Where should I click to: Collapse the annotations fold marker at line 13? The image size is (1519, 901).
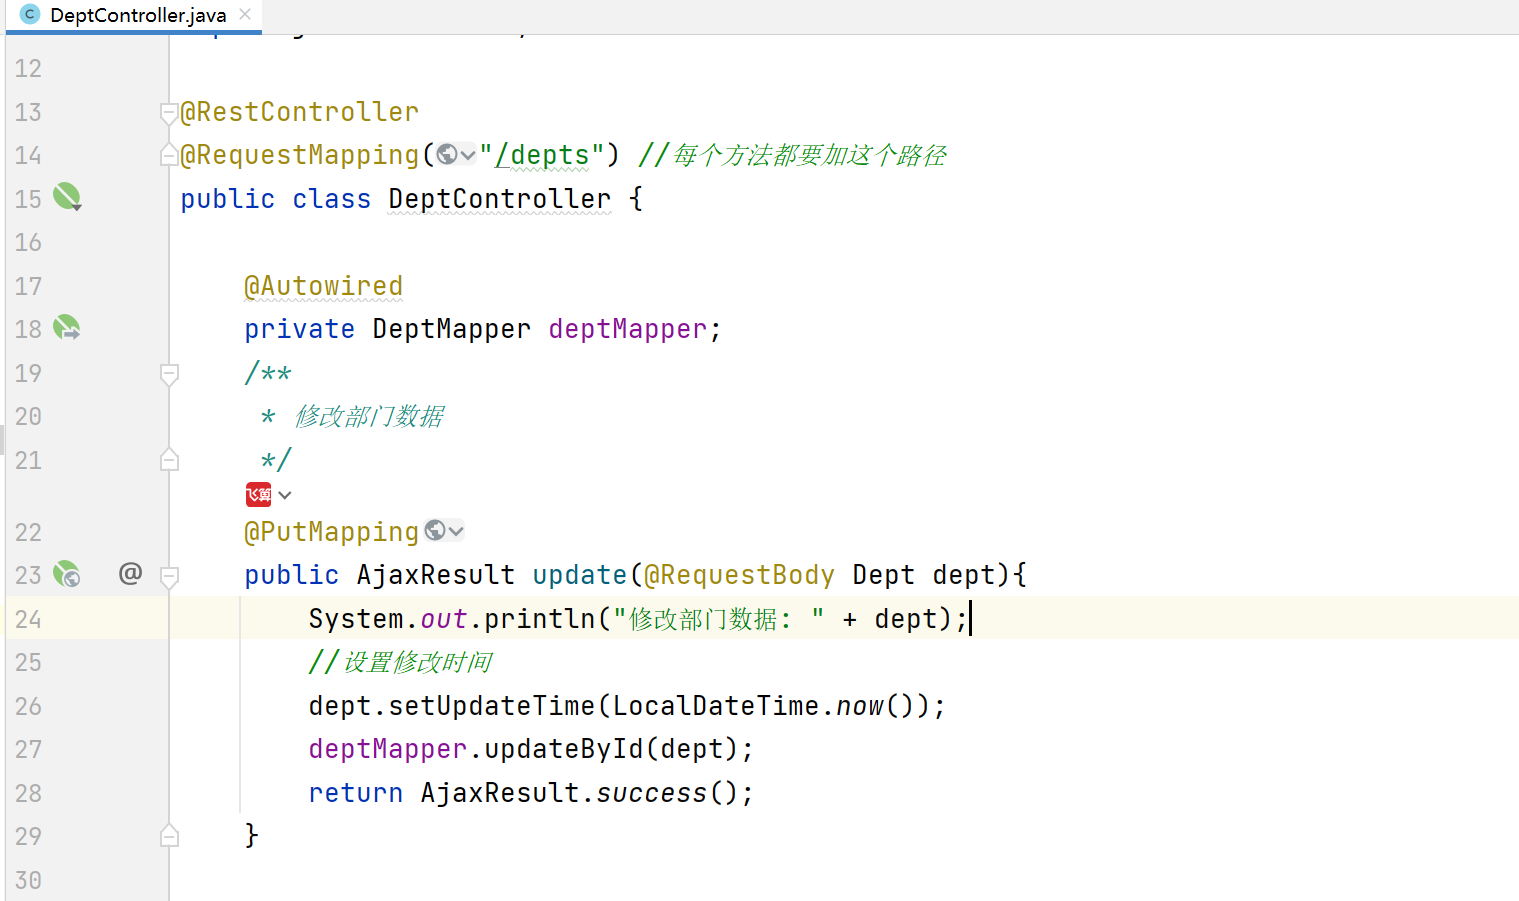pyautogui.click(x=169, y=113)
